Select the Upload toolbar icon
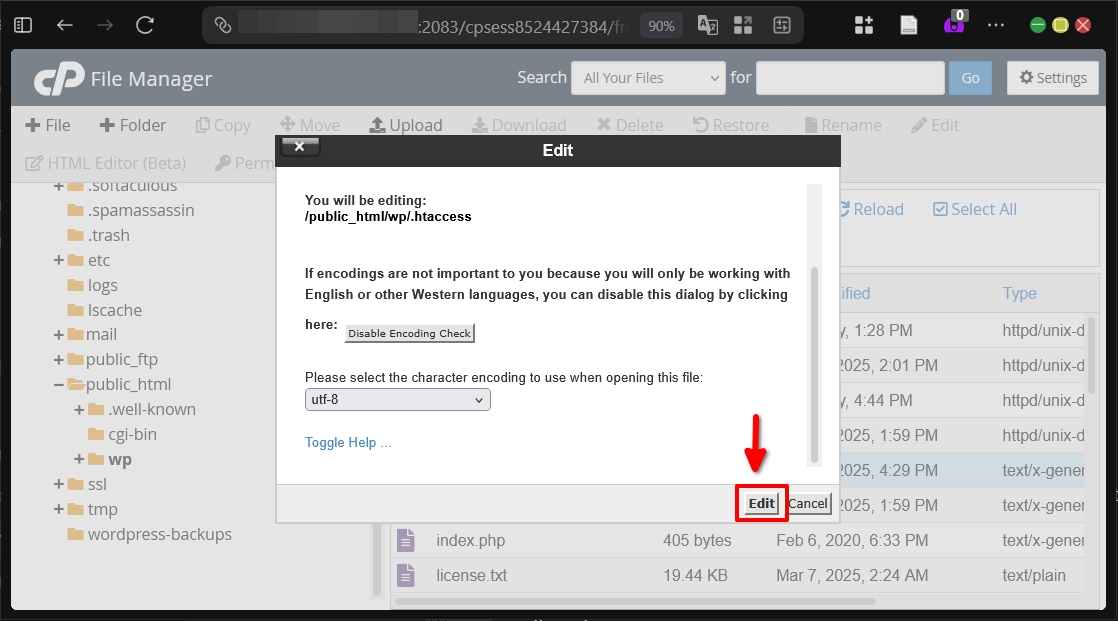1118x621 pixels. (x=406, y=125)
